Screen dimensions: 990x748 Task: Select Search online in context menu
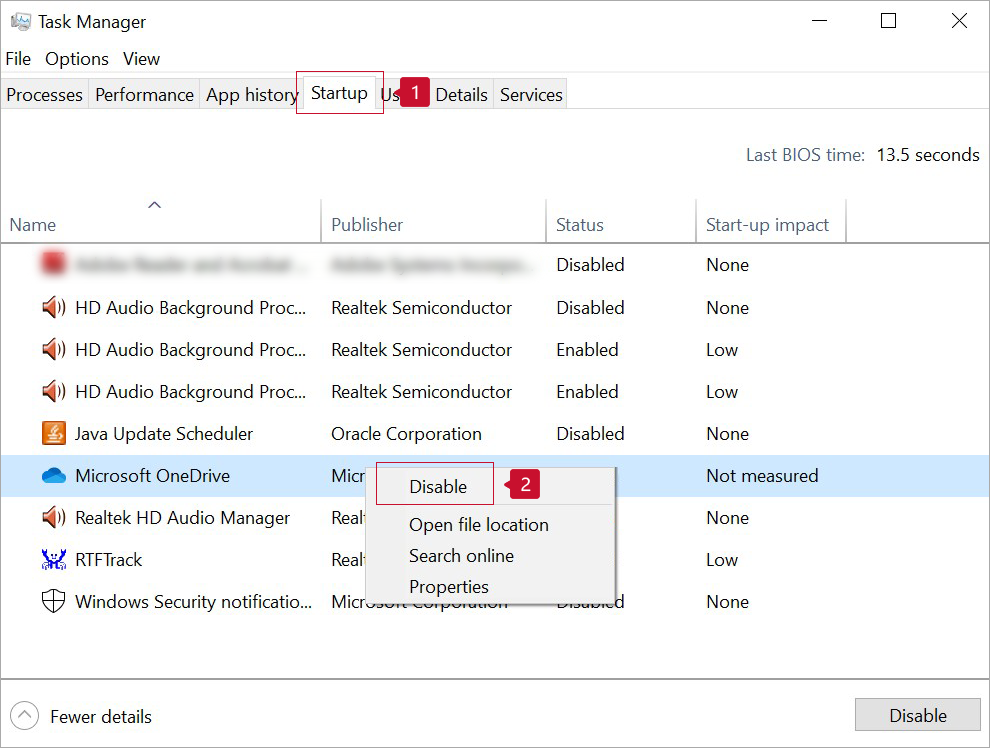(461, 556)
